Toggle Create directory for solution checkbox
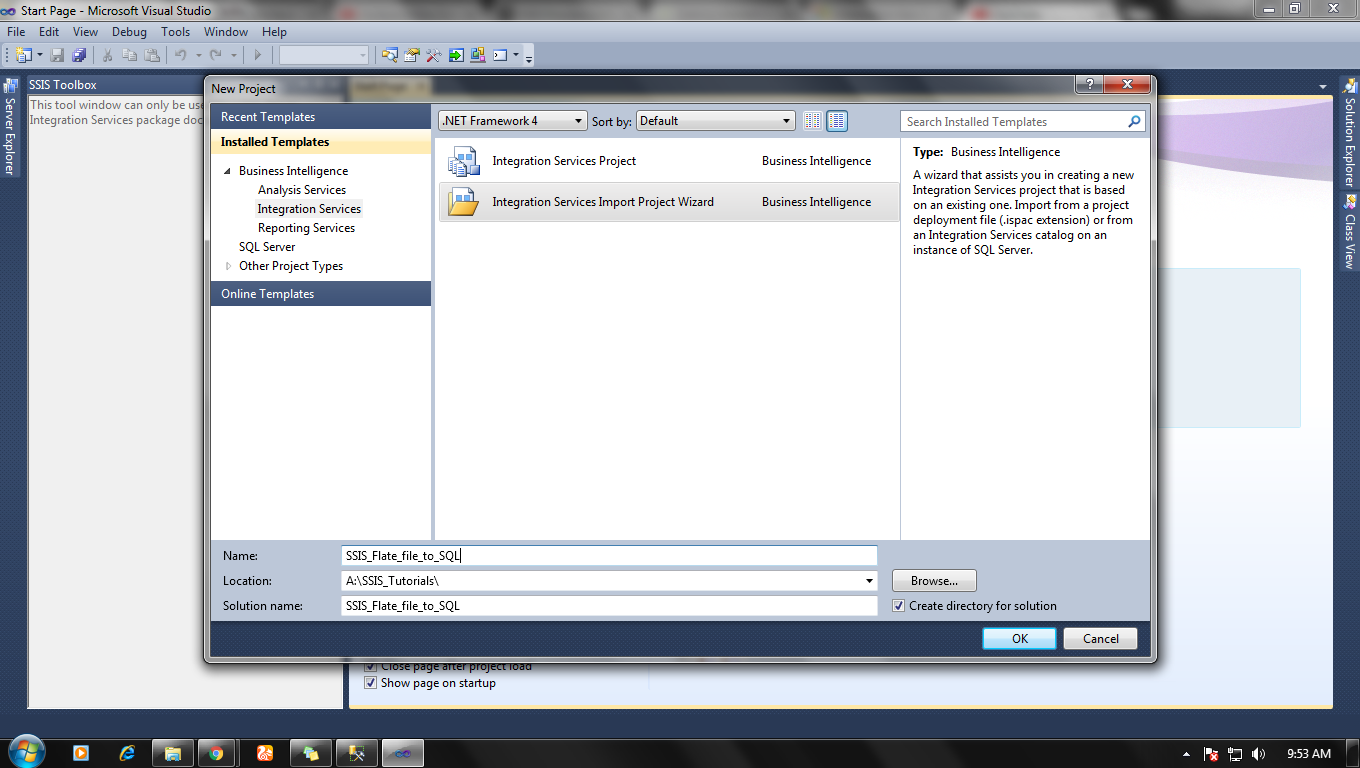 [x=899, y=606]
